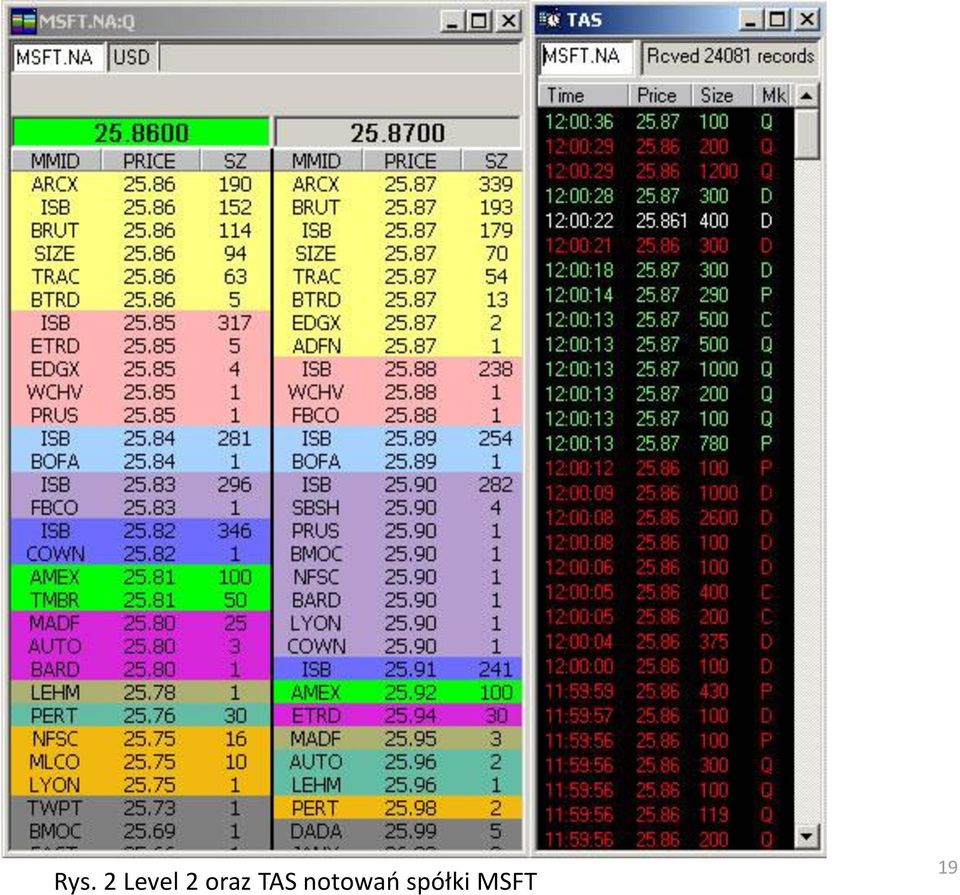Click the bid-side MMID column header
The height and width of the screenshot is (895, 960).
[56, 161]
